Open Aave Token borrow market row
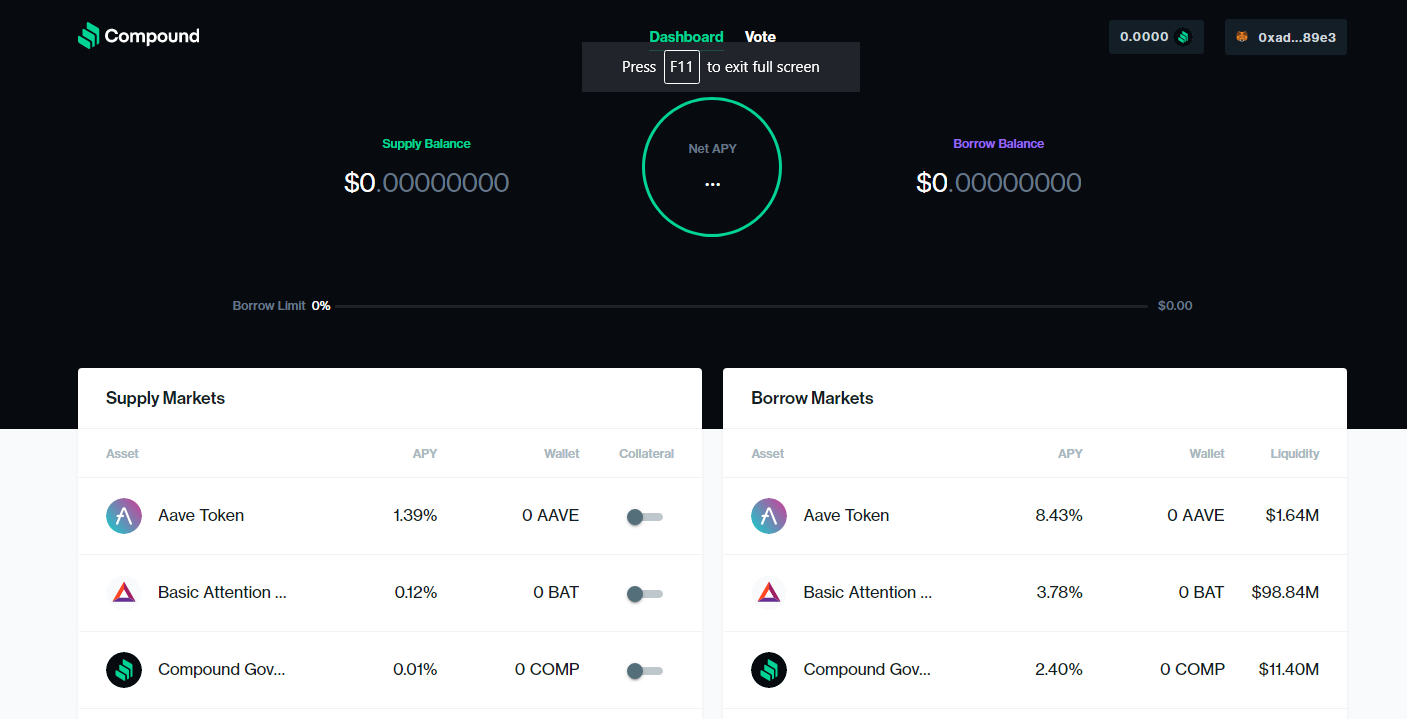The image size is (1407, 719). [x=1035, y=516]
